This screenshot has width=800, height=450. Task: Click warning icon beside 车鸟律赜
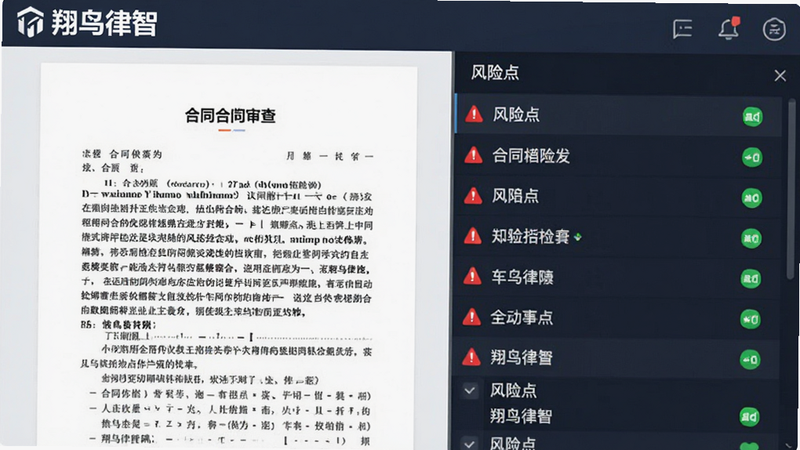472,277
